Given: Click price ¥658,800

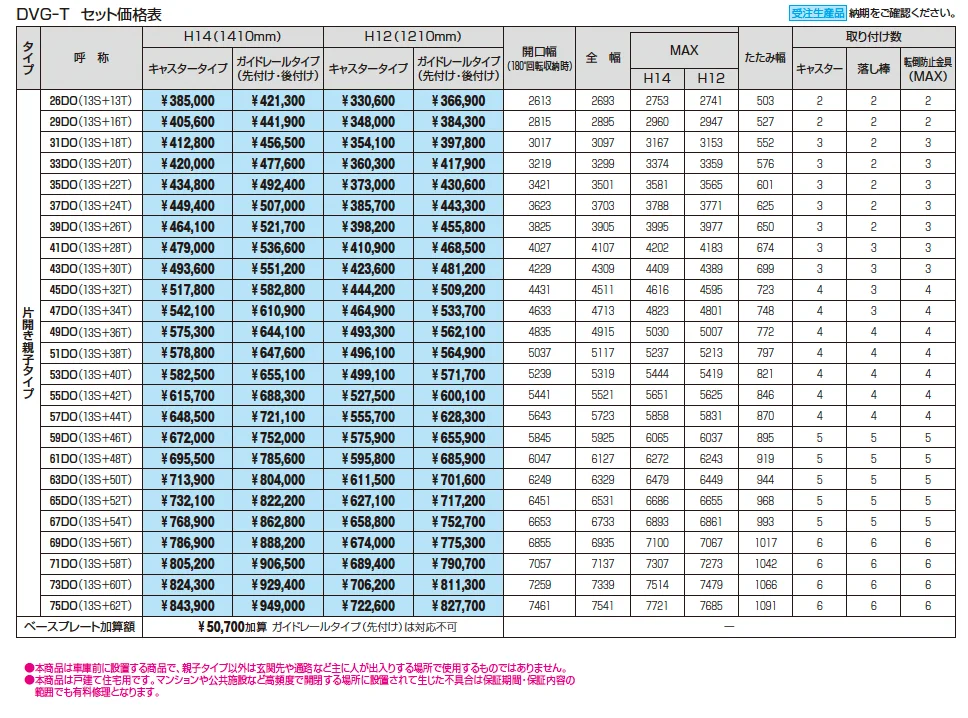Looking at the screenshot, I should tap(368, 522).
